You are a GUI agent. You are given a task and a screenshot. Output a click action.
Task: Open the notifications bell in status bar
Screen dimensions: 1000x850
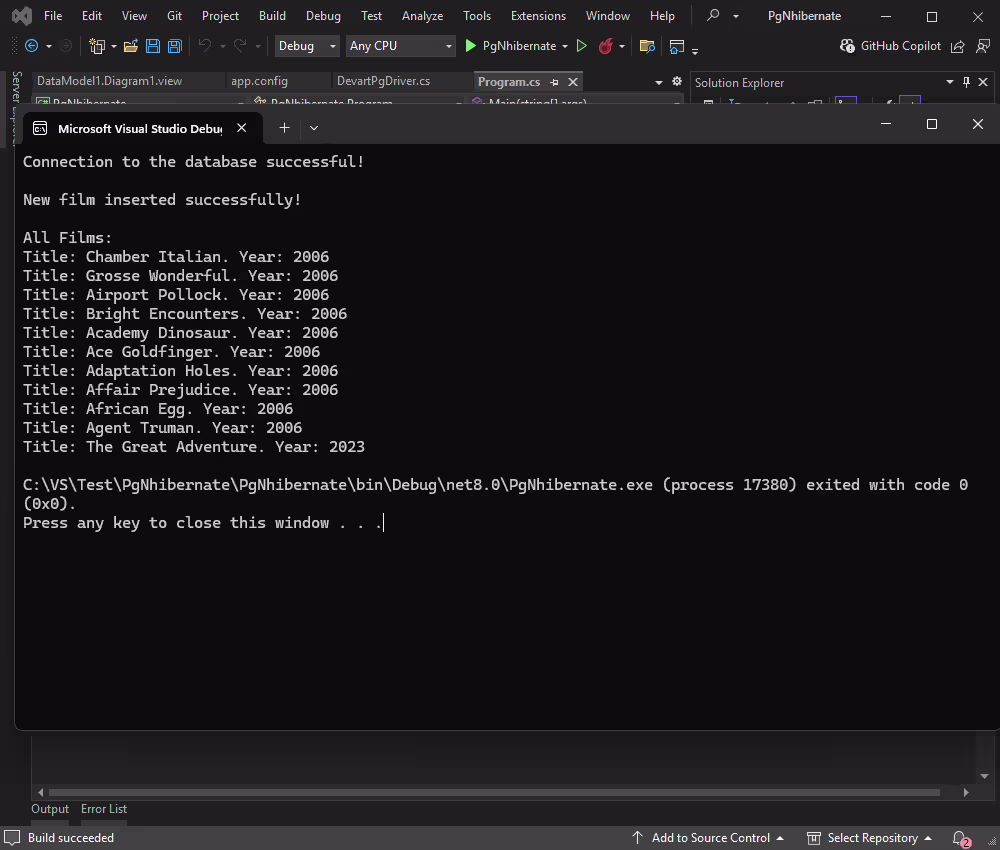tap(960, 838)
